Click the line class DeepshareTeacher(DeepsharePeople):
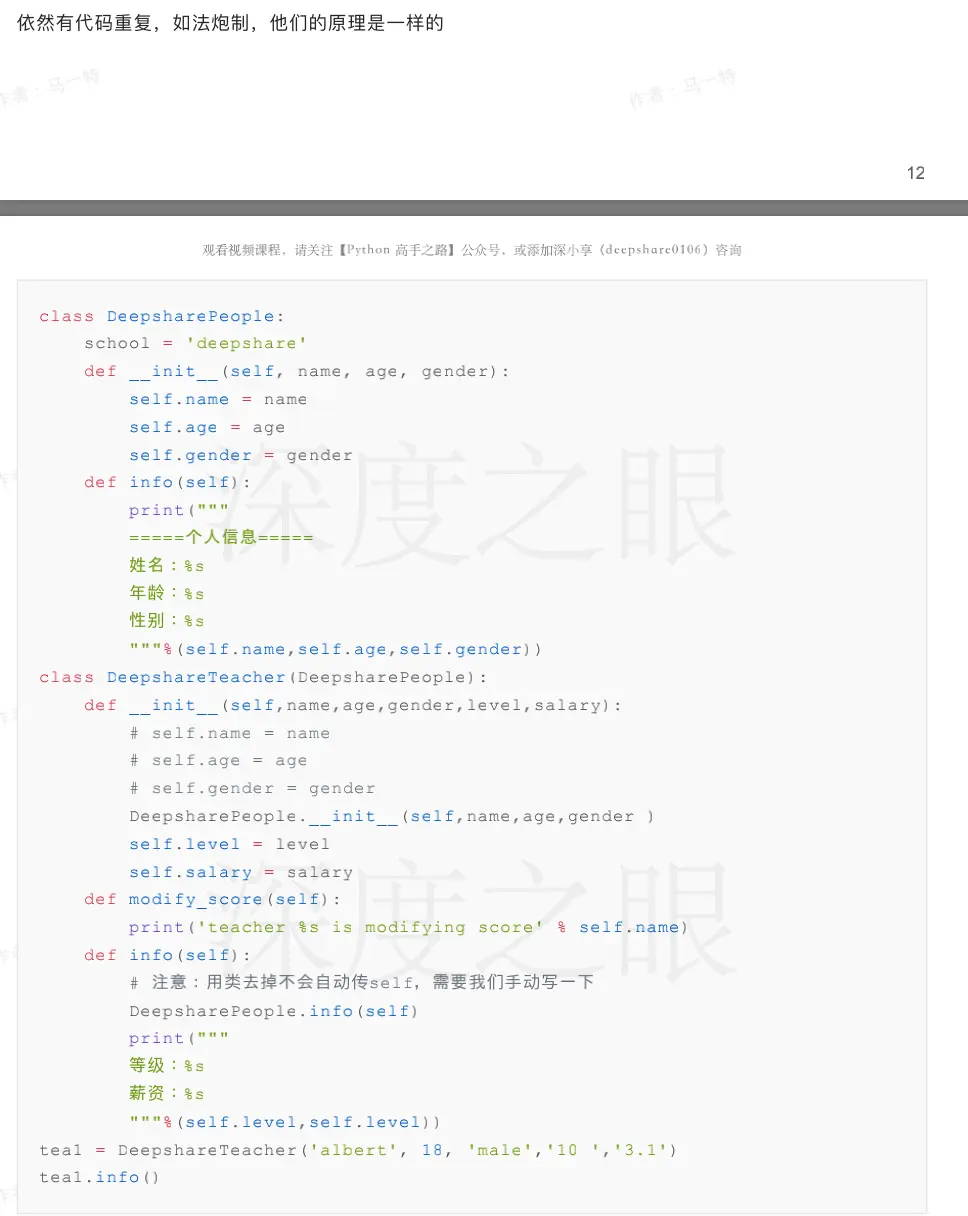 (264, 677)
